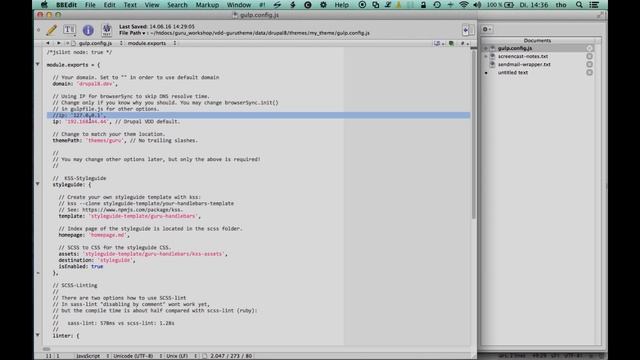Open Notification Center icon
Screen dimensions: 640x360
(594, 5)
